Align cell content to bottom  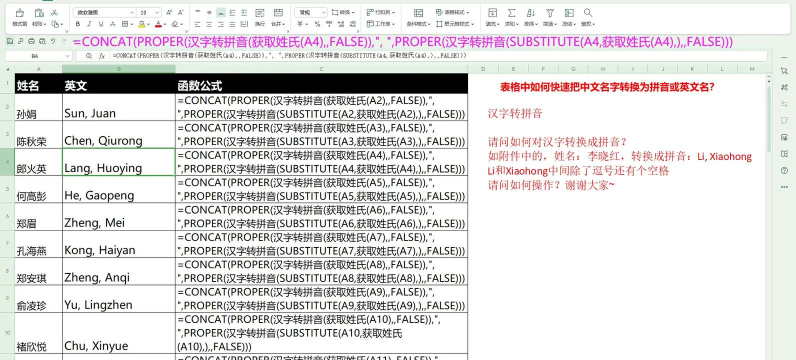pos(220,12)
